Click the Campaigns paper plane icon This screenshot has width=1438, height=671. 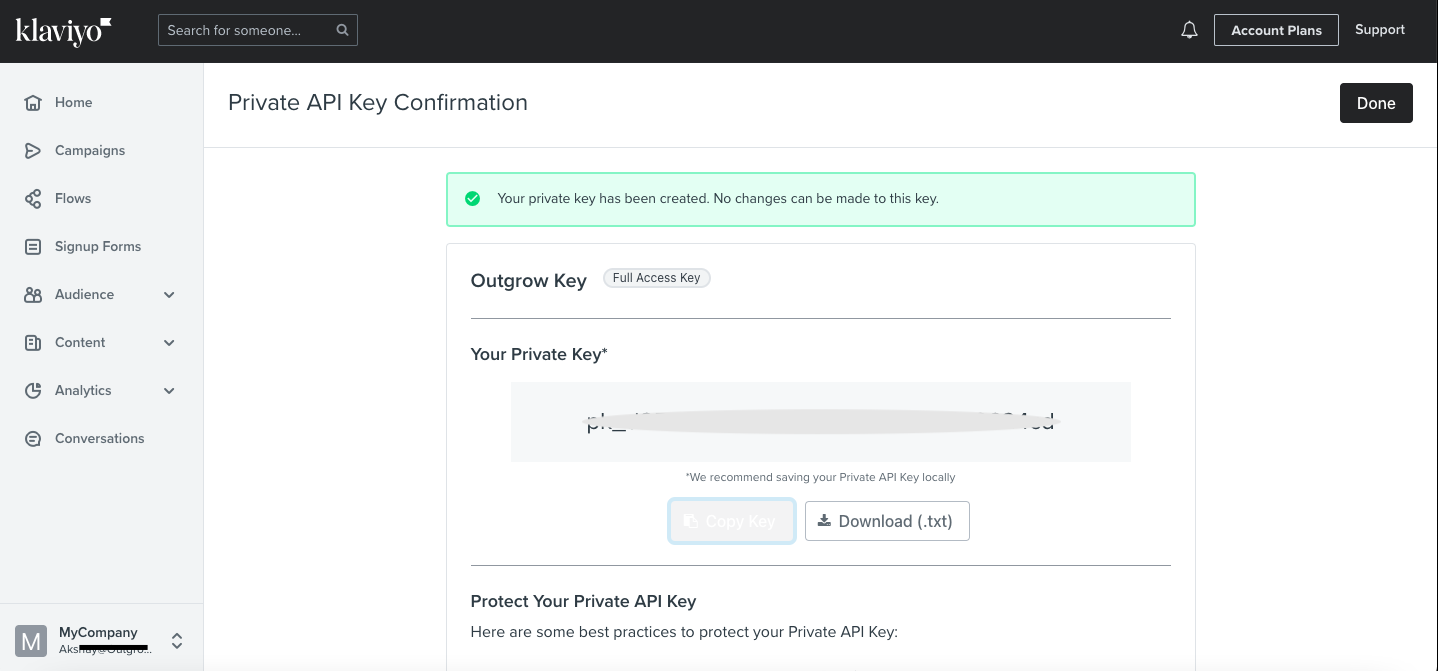point(33,151)
